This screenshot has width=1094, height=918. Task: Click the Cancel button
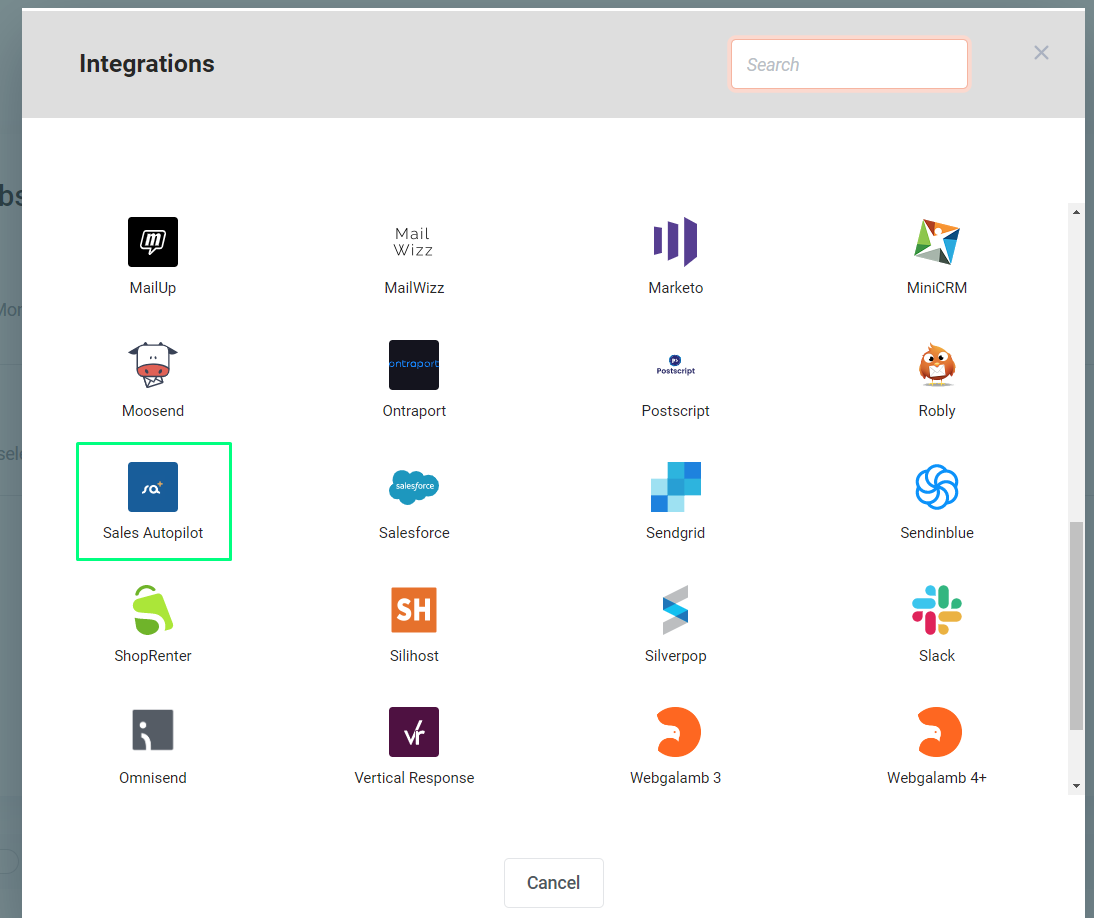pos(553,882)
